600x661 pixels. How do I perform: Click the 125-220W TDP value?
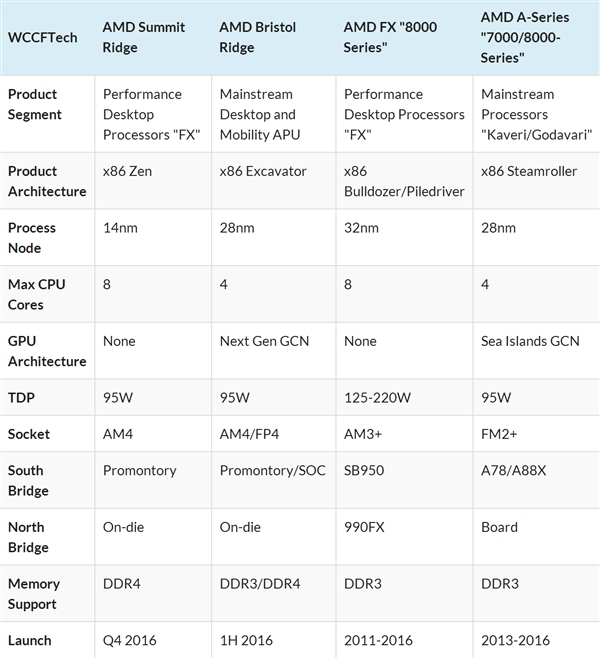click(x=377, y=398)
